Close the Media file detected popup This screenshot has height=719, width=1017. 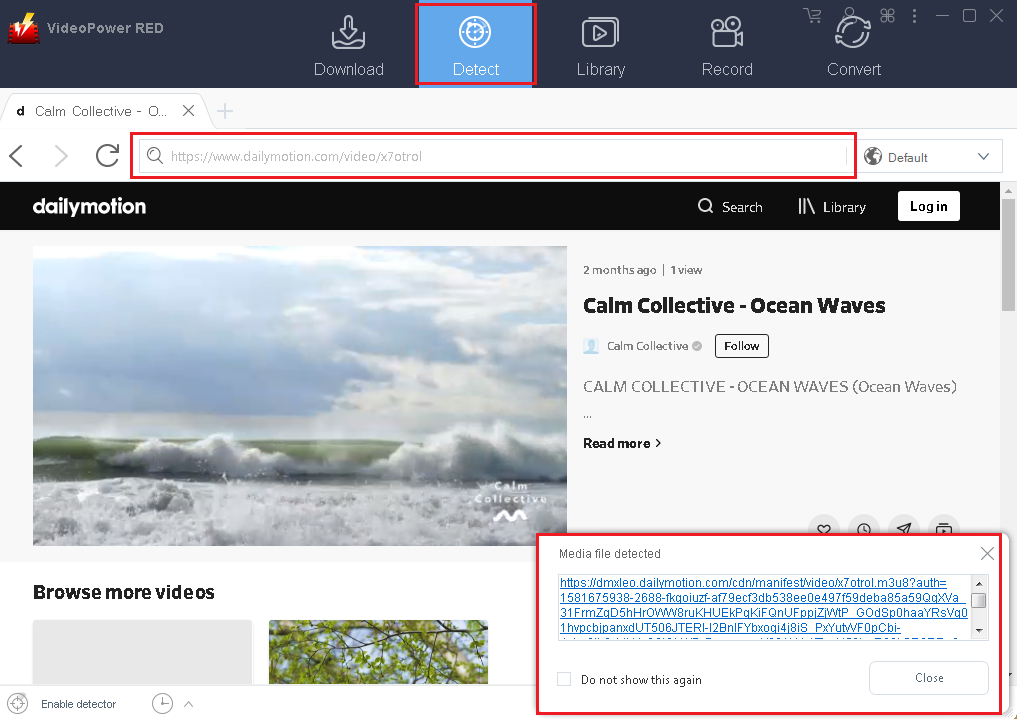987,553
